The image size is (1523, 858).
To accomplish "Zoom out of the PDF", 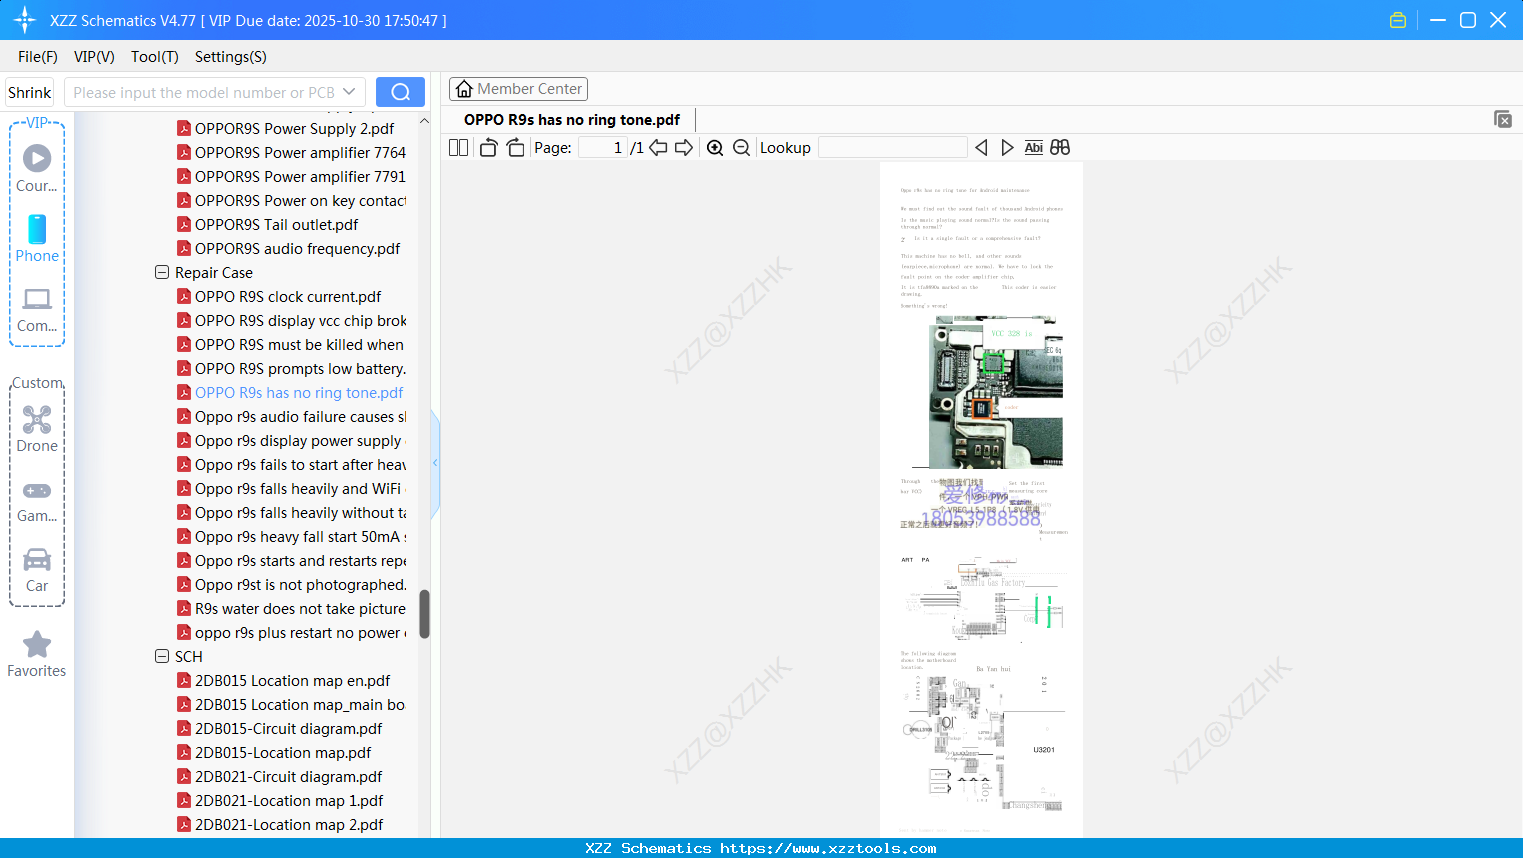I will [741, 148].
